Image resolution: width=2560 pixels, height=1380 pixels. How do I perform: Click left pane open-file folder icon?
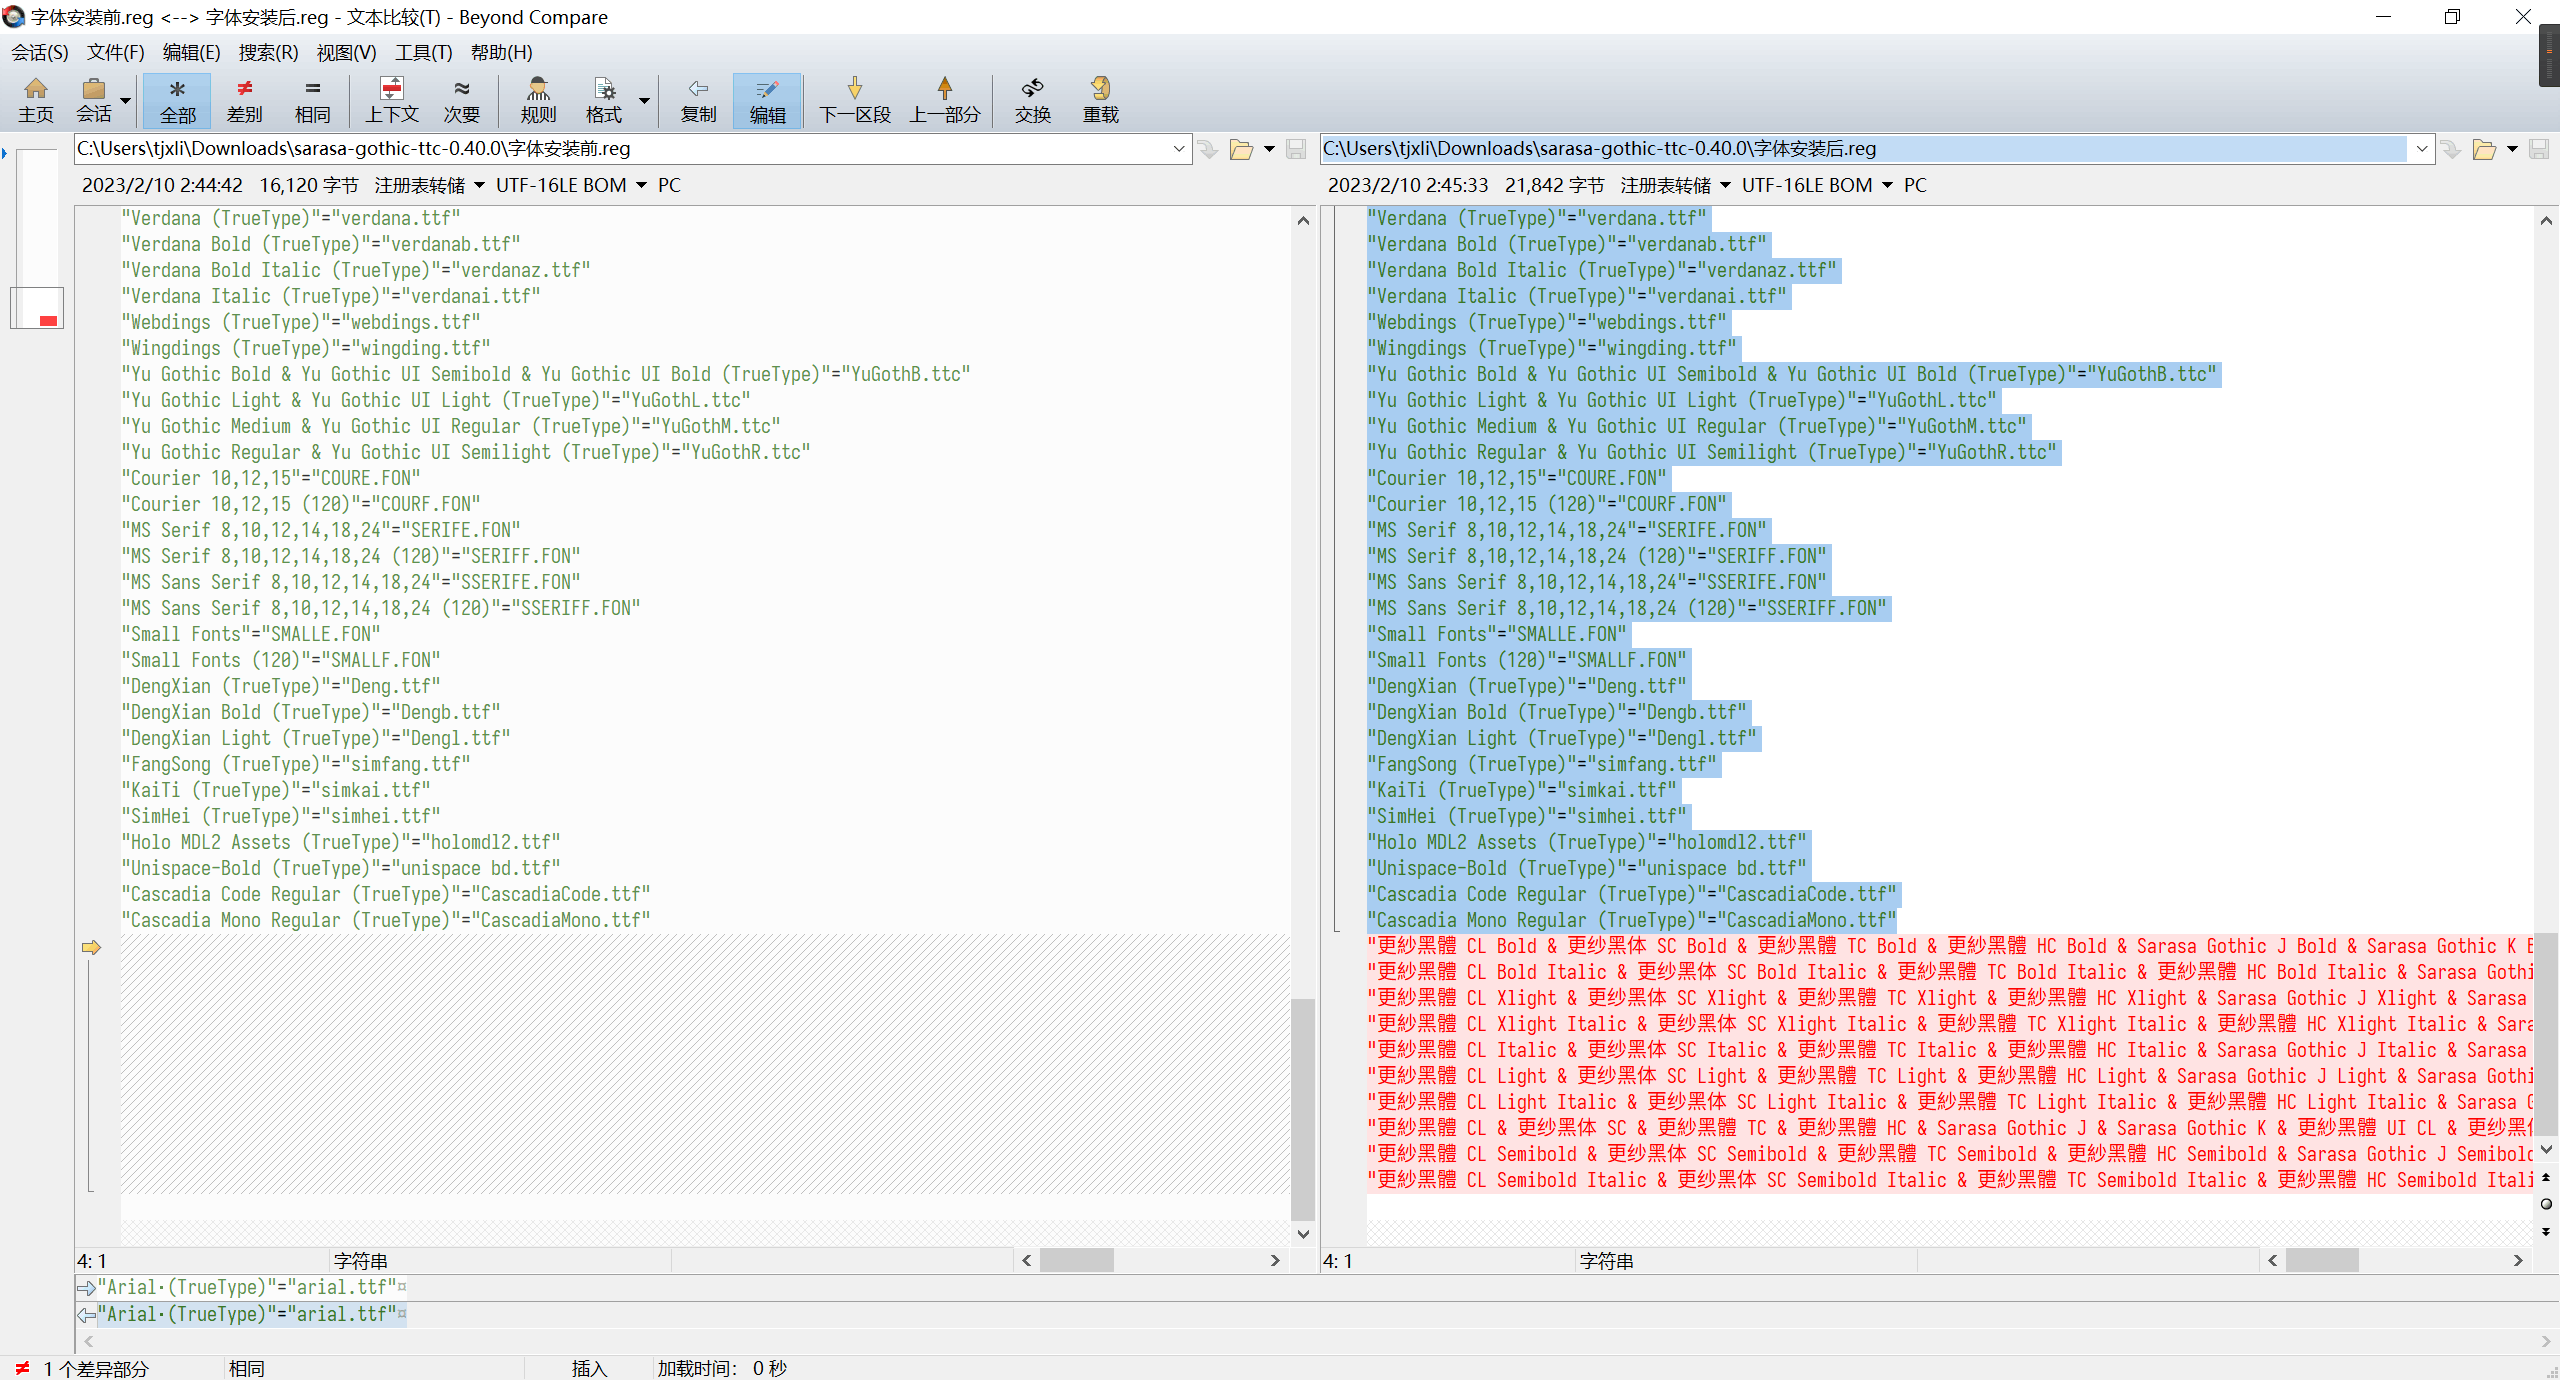coord(1241,150)
